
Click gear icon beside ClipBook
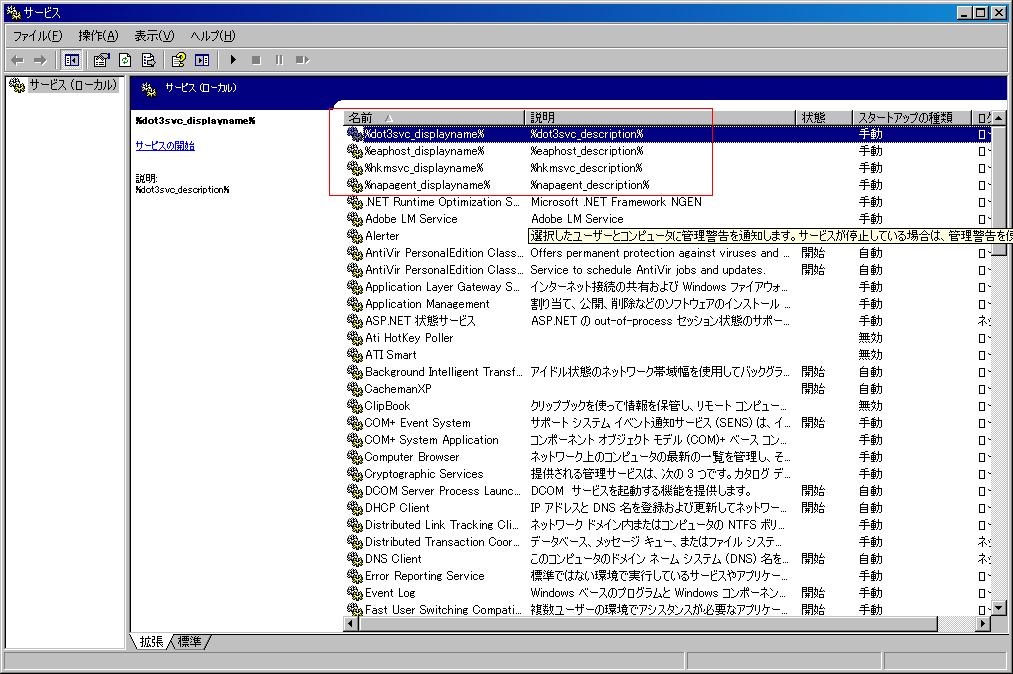pyautogui.click(x=355, y=406)
